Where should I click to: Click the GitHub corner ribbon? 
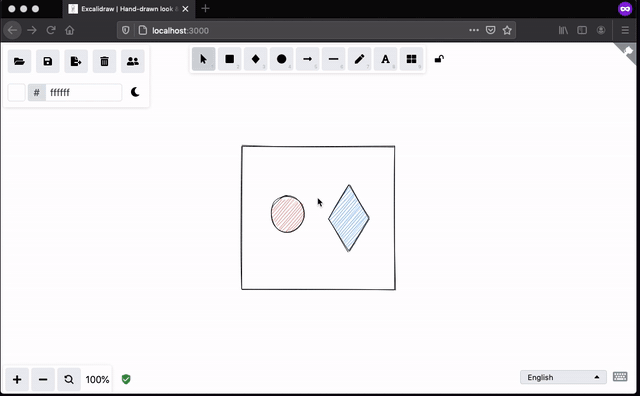pyautogui.click(x=628, y=52)
